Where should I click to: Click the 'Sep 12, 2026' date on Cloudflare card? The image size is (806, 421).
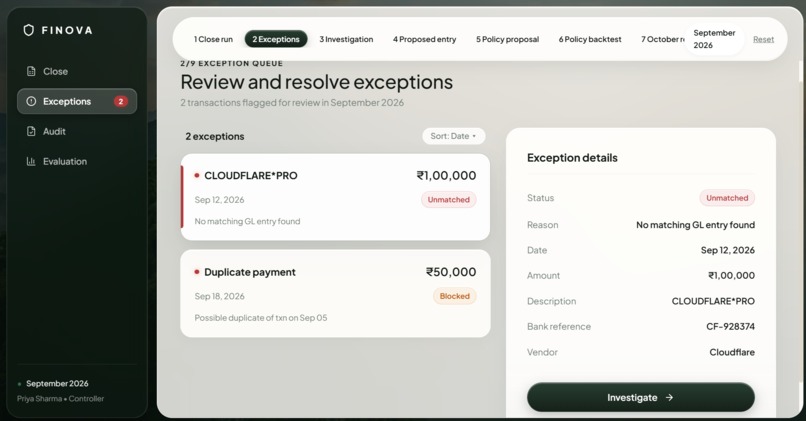[219, 199]
